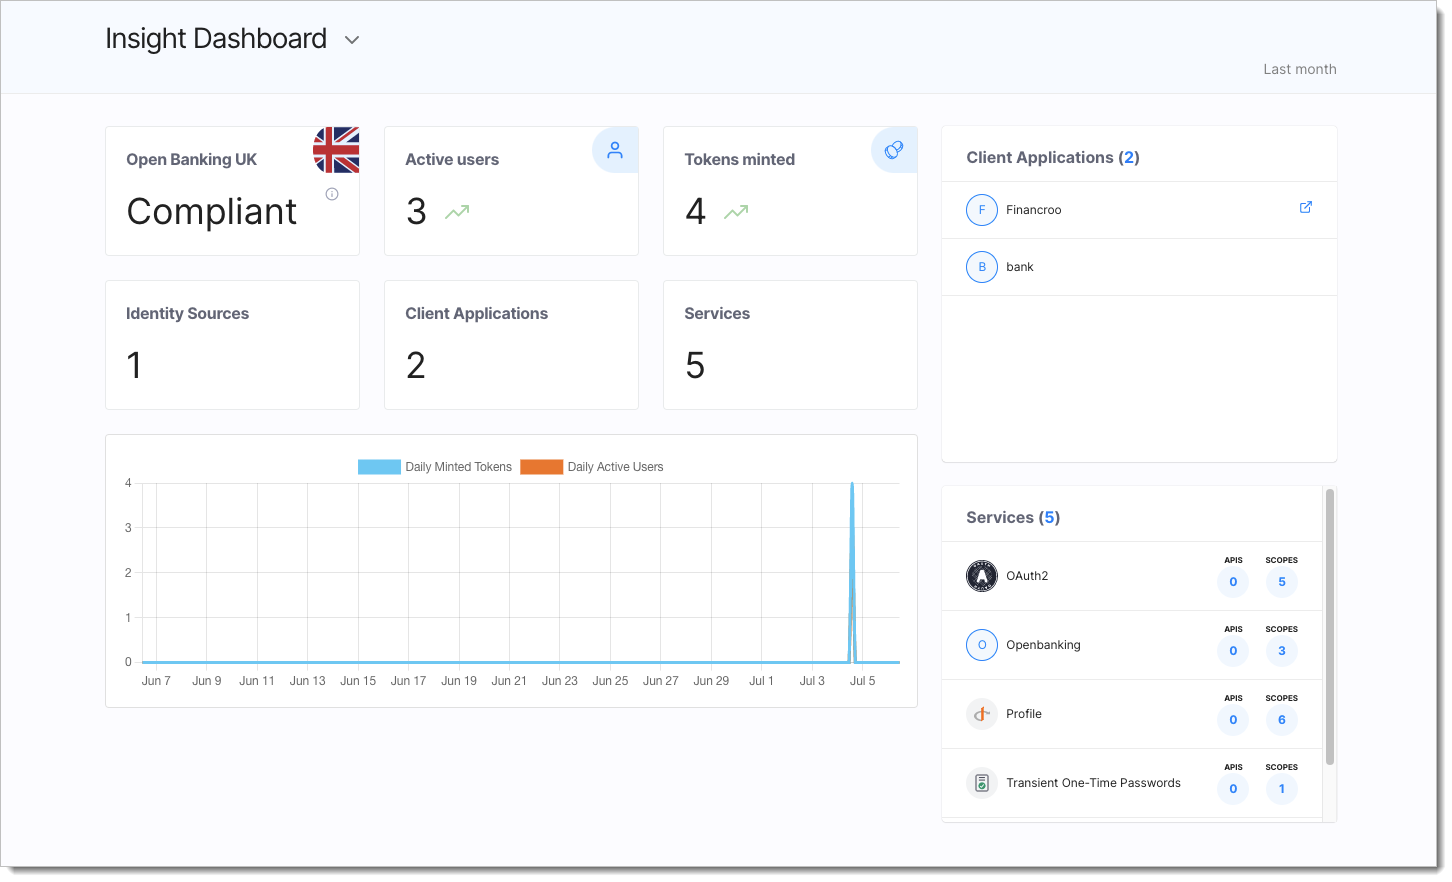This screenshot has width=1452, height=882.
Task: Open the Identity Sources card
Action: coord(232,345)
